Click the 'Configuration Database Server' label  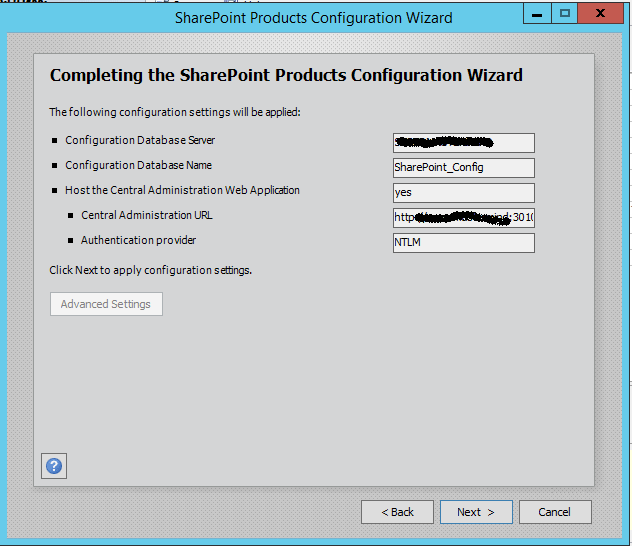(x=140, y=141)
